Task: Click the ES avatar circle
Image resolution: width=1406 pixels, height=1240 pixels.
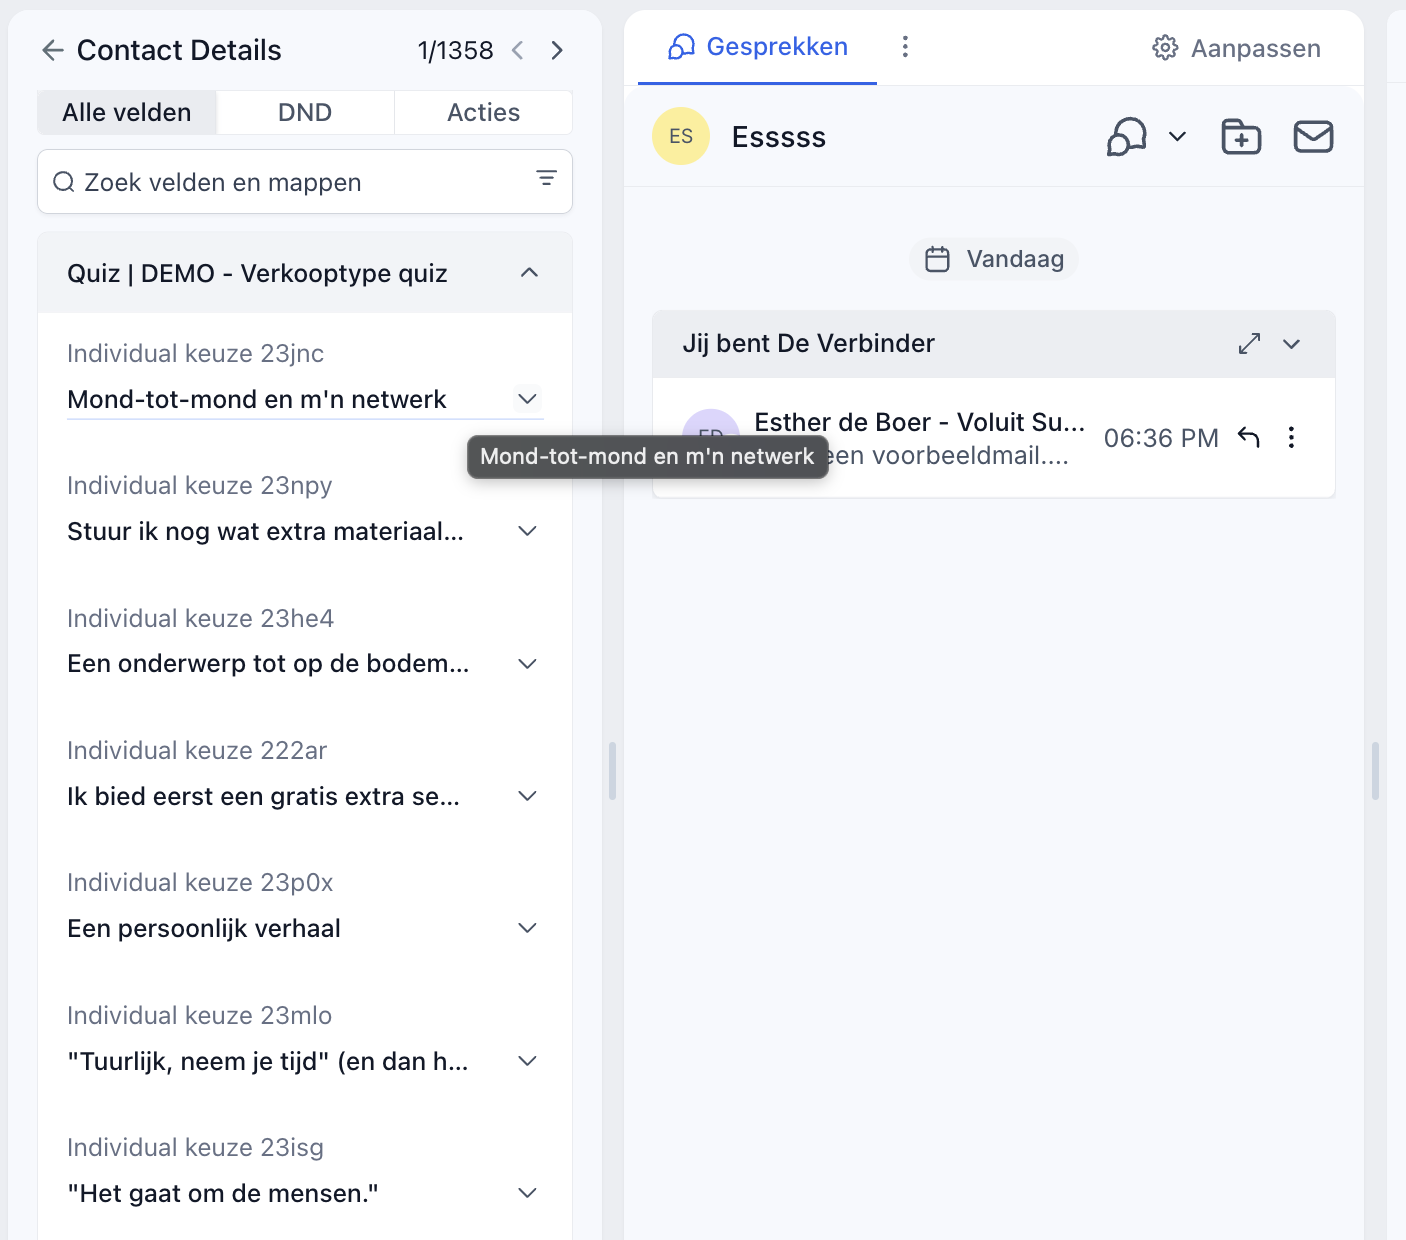Action: [681, 136]
